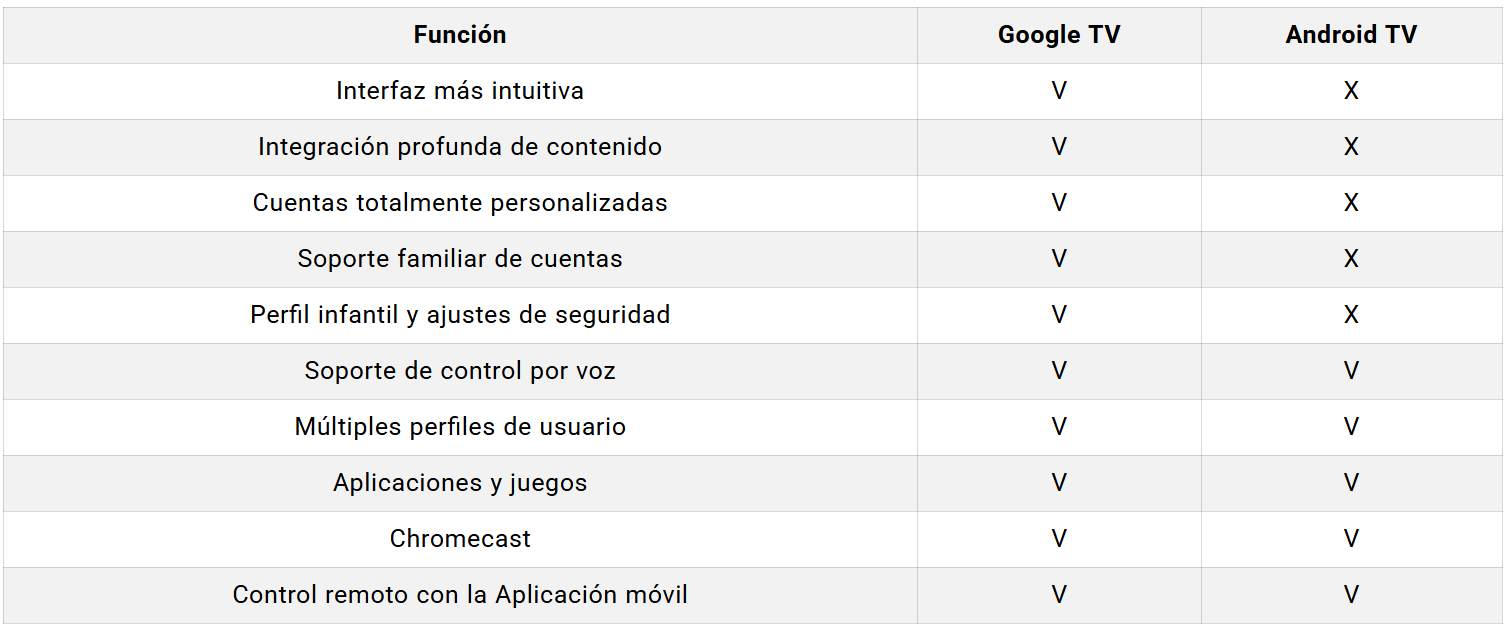Click Android TV X for 'Perfil infantil' row
Image resolution: width=1508 pixels, height=635 pixels.
(1351, 315)
